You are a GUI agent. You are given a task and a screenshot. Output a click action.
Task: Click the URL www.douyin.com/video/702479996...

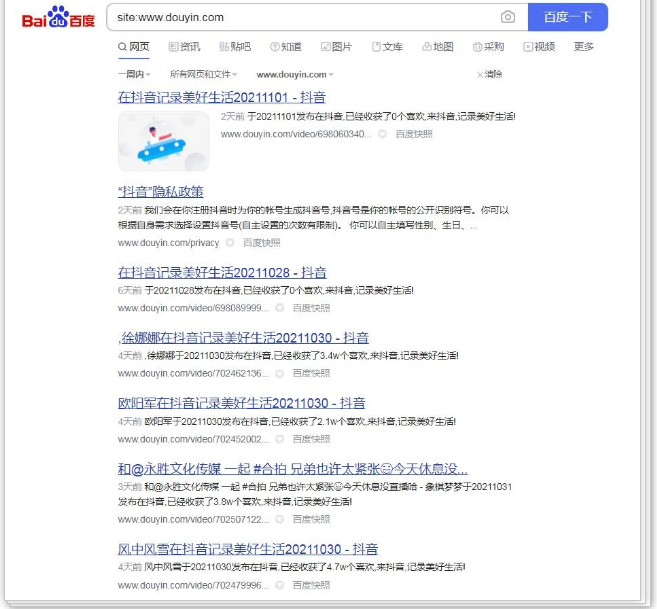[x=193, y=585]
